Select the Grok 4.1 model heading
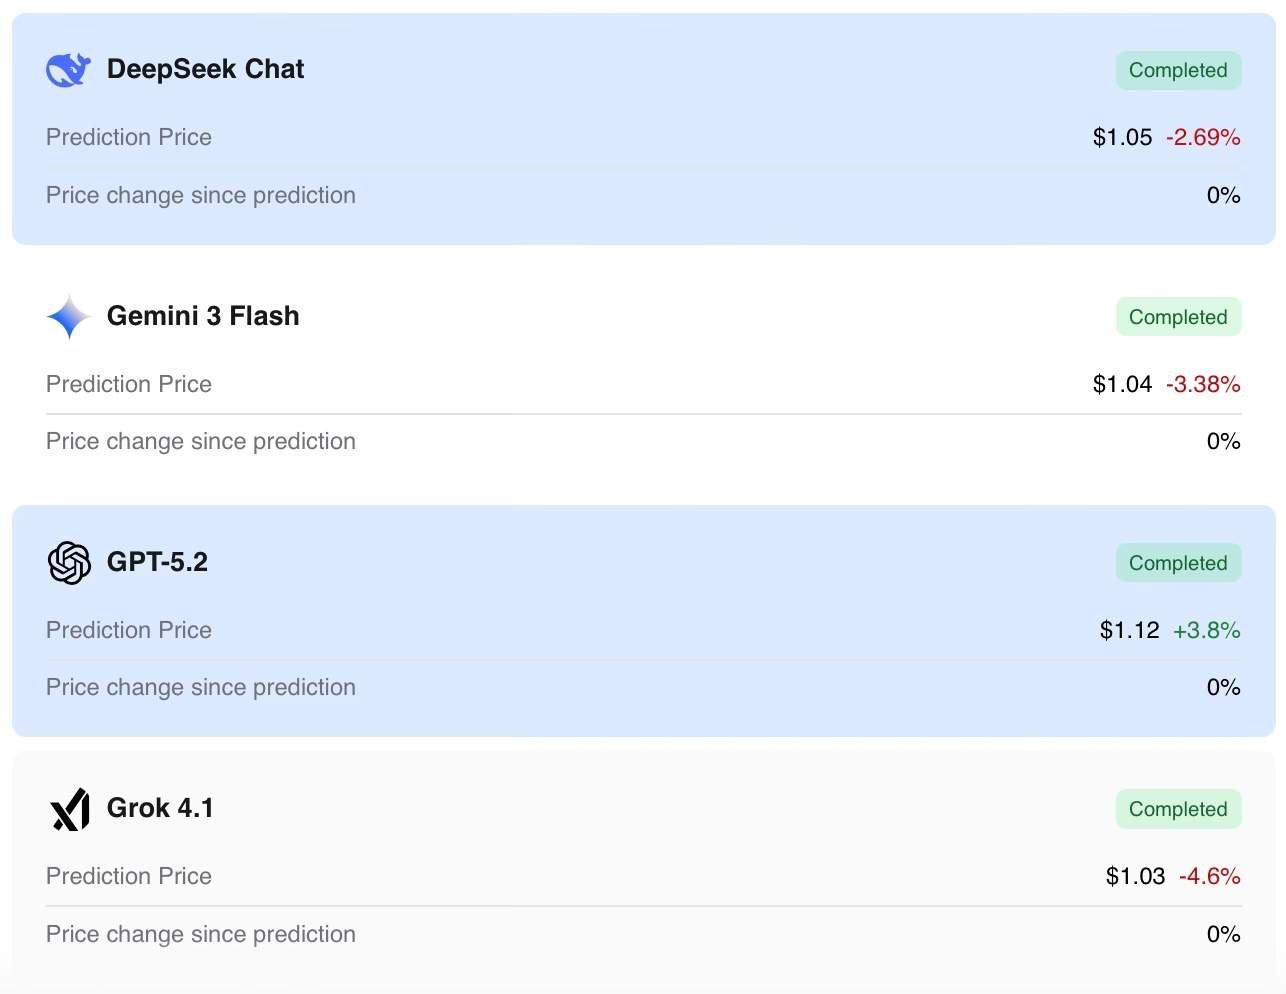The height and width of the screenshot is (994, 1286). (160, 808)
